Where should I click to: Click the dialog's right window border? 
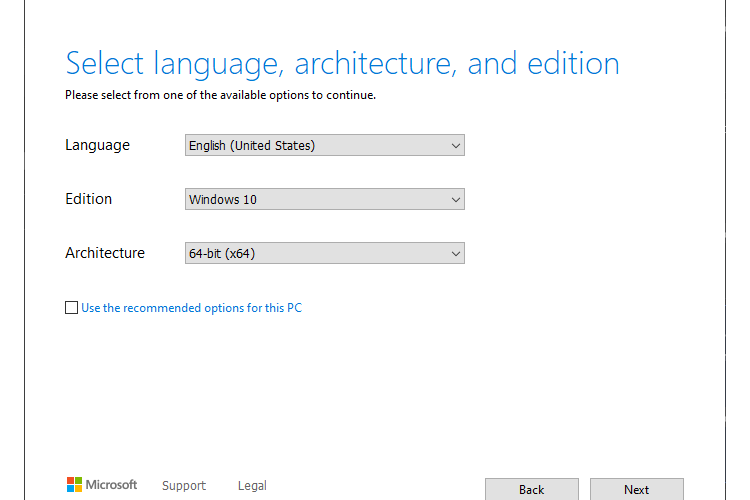725,250
